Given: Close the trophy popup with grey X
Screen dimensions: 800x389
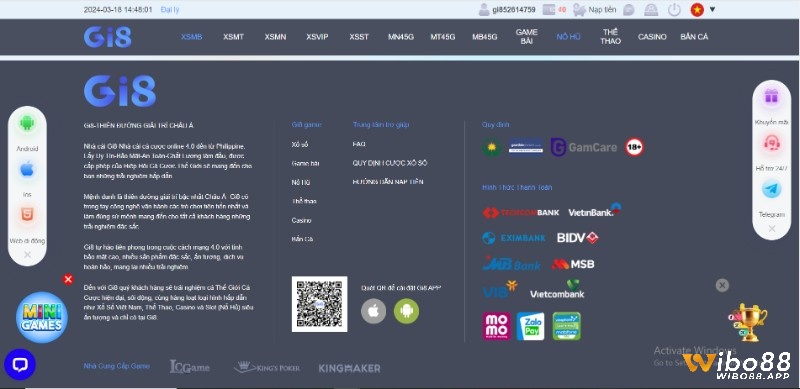Looking at the screenshot, I should pos(722,285).
